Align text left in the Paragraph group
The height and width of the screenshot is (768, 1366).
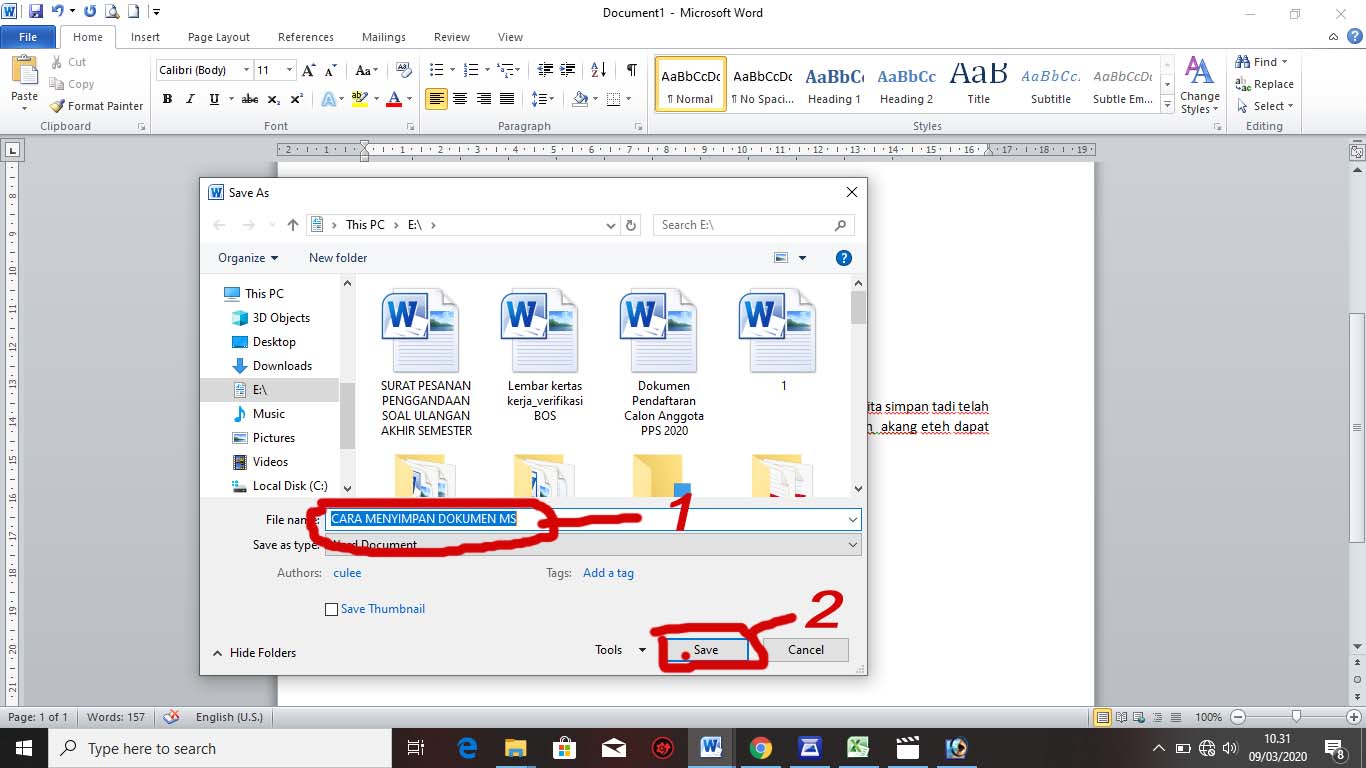(436, 99)
